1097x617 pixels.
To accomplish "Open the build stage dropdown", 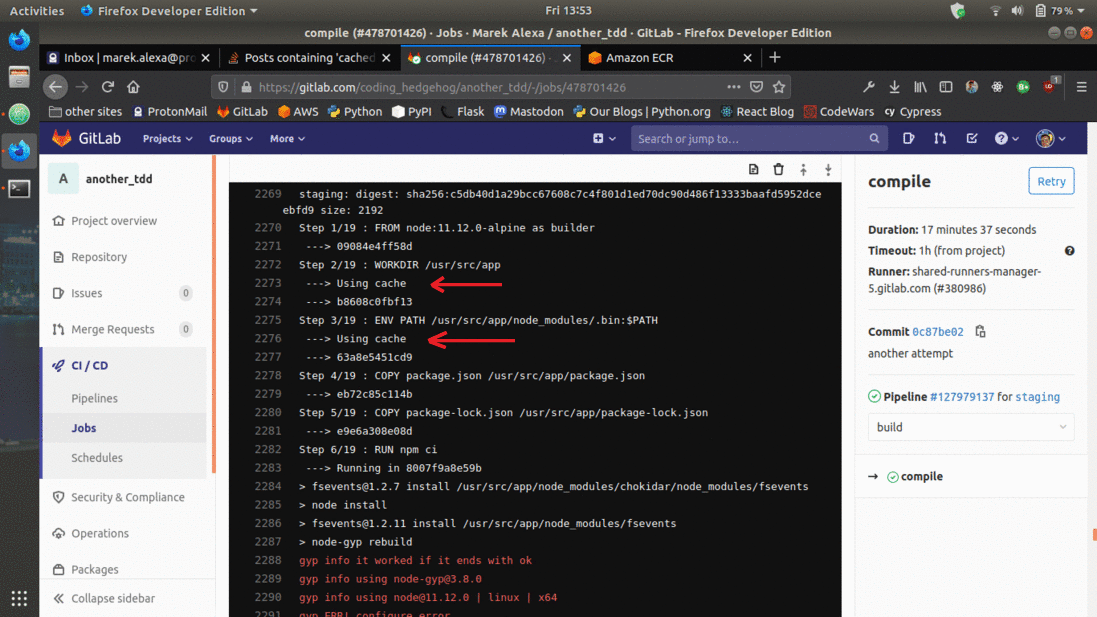I will [970, 427].
